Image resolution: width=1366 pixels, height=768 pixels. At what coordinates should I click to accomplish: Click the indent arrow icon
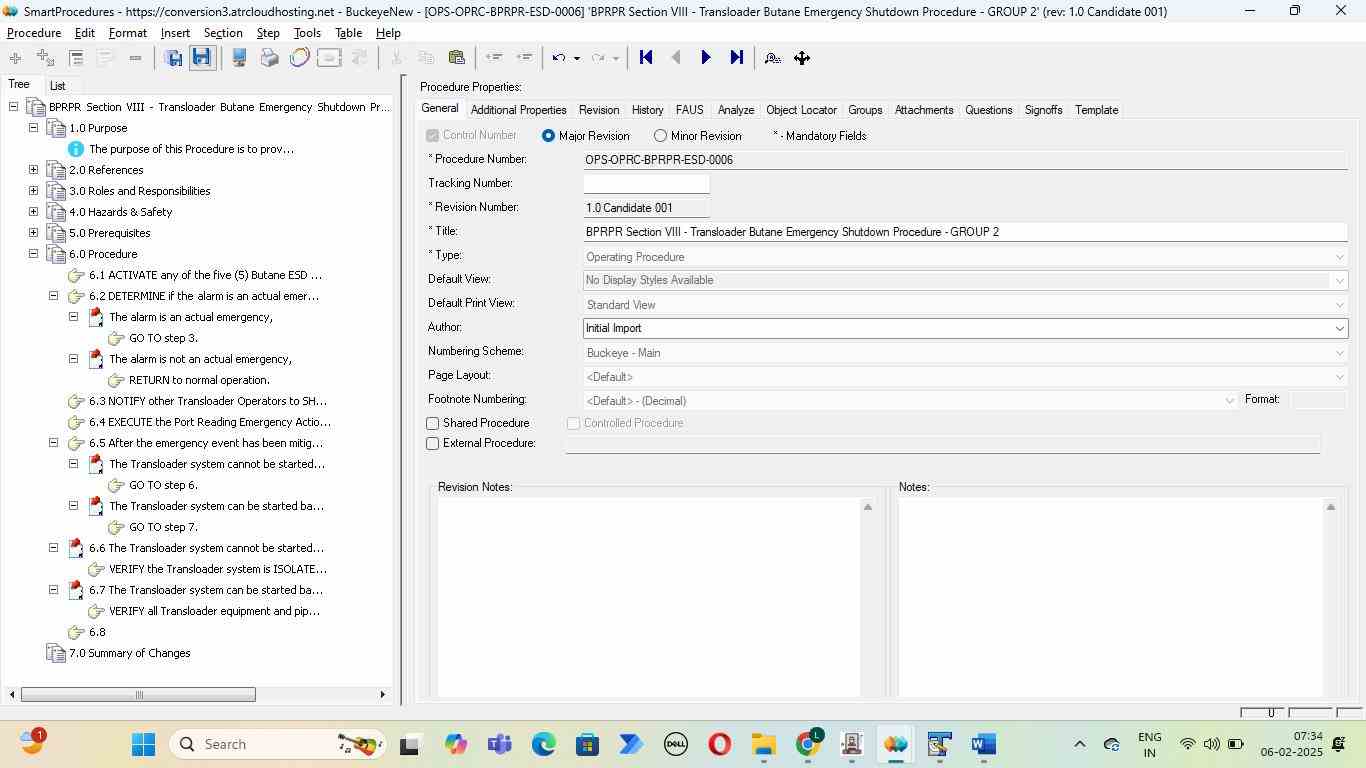coord(524,58)
